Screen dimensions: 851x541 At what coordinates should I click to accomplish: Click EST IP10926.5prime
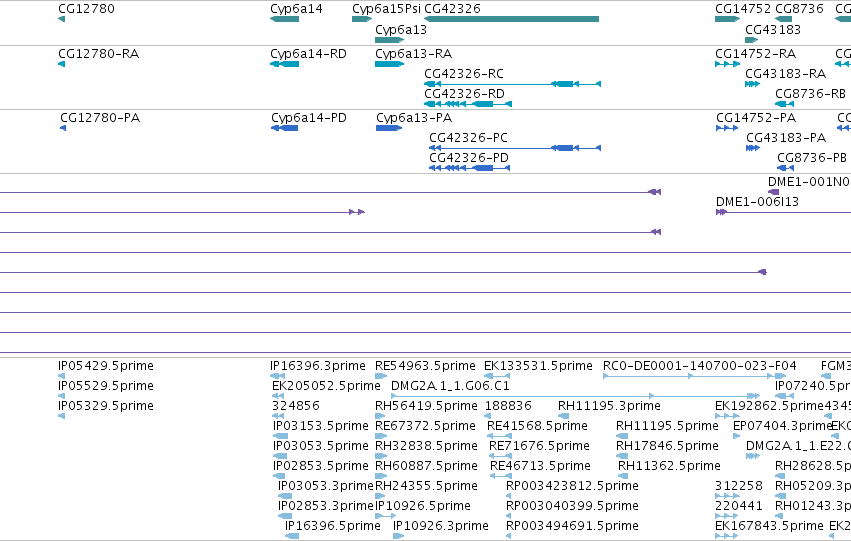pos(423,506)
